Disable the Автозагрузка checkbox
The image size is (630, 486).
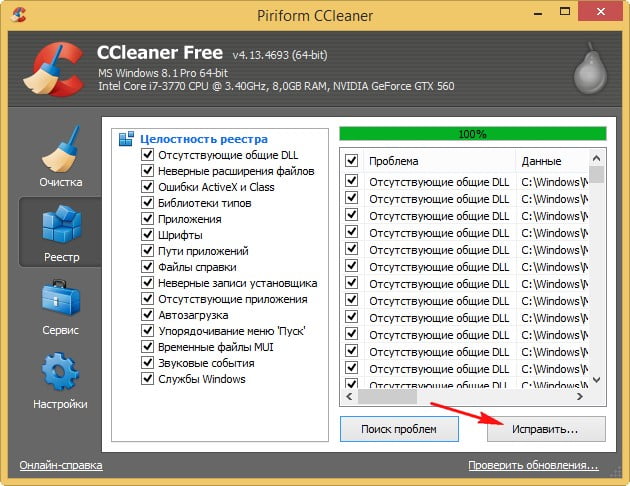coord(147,315)
